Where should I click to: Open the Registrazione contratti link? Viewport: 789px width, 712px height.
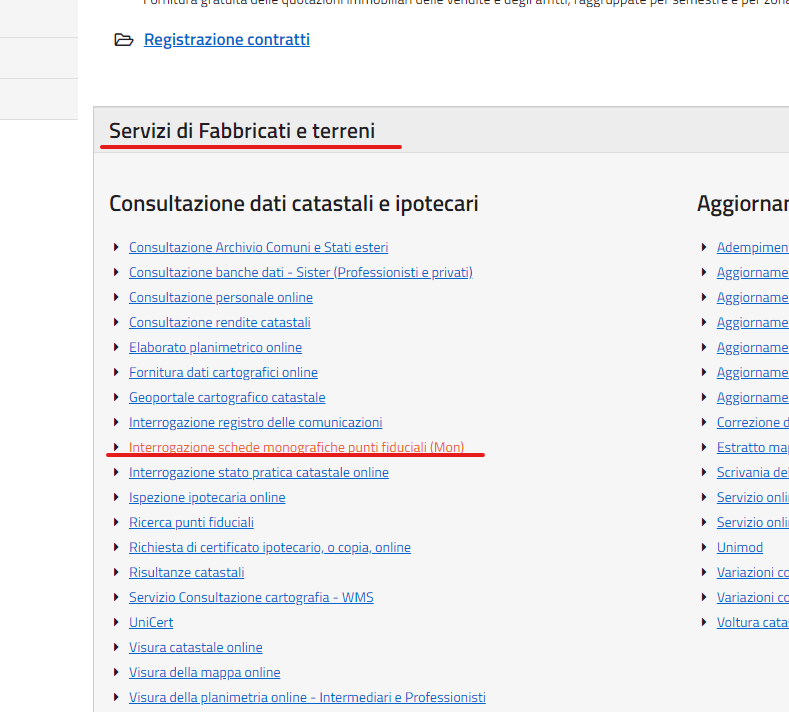(227, 40)
